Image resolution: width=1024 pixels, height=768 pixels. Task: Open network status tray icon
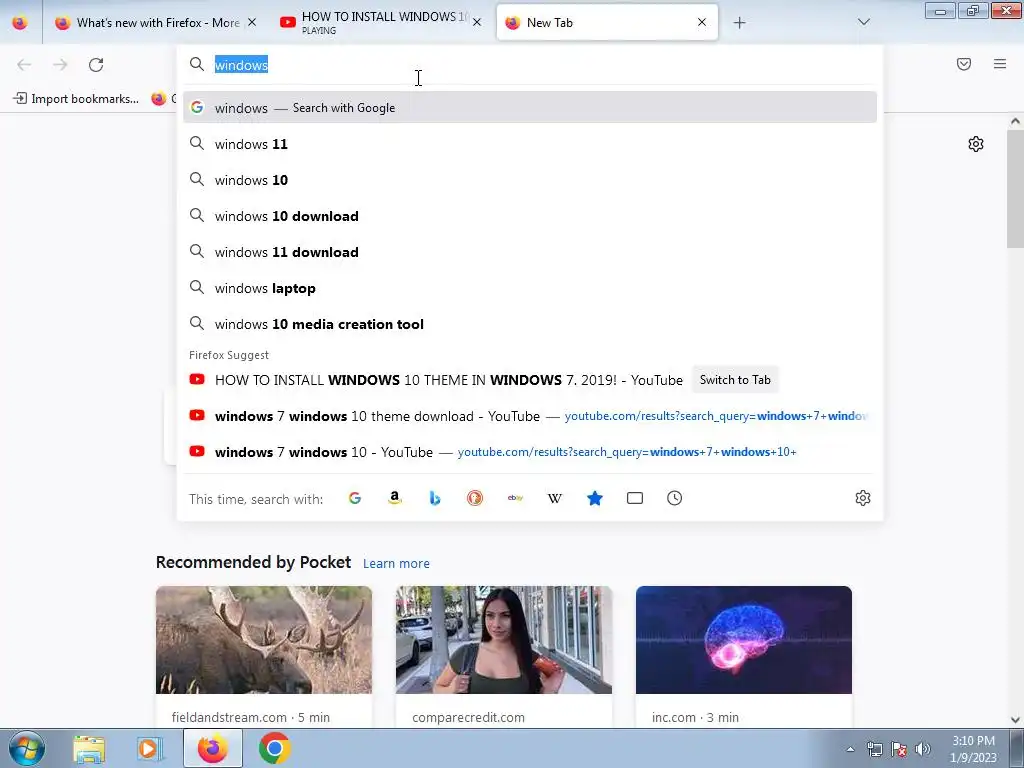click(x=874, y=749)
